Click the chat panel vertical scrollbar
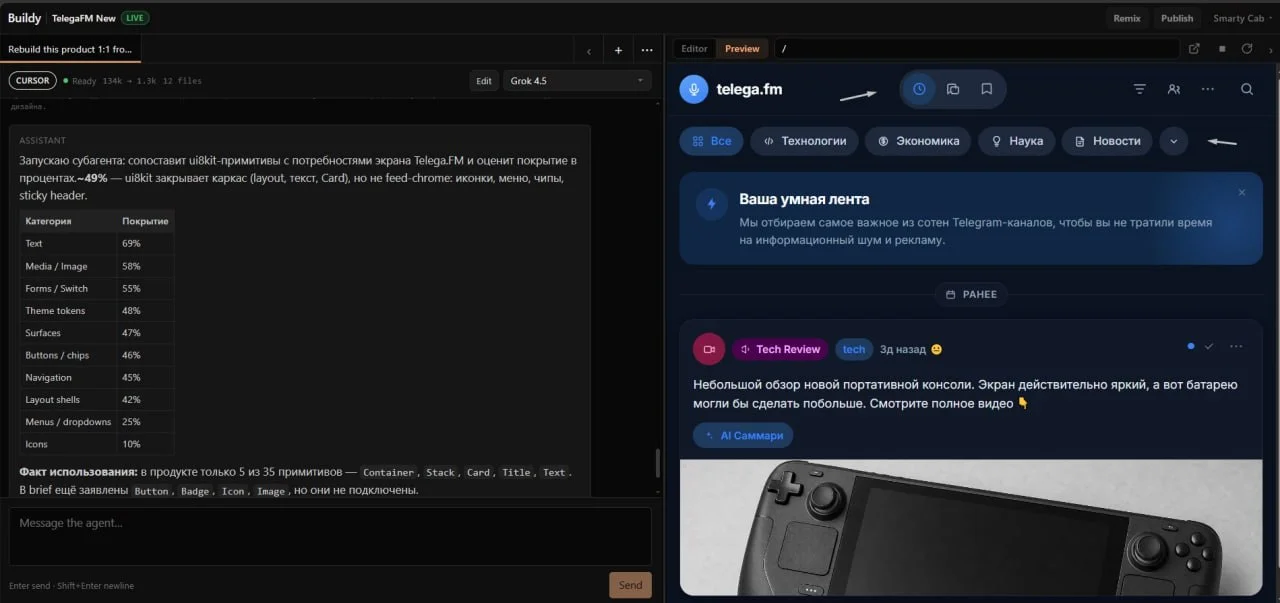The height and width of the screenshot is (603, 1280). click(657, 463)
